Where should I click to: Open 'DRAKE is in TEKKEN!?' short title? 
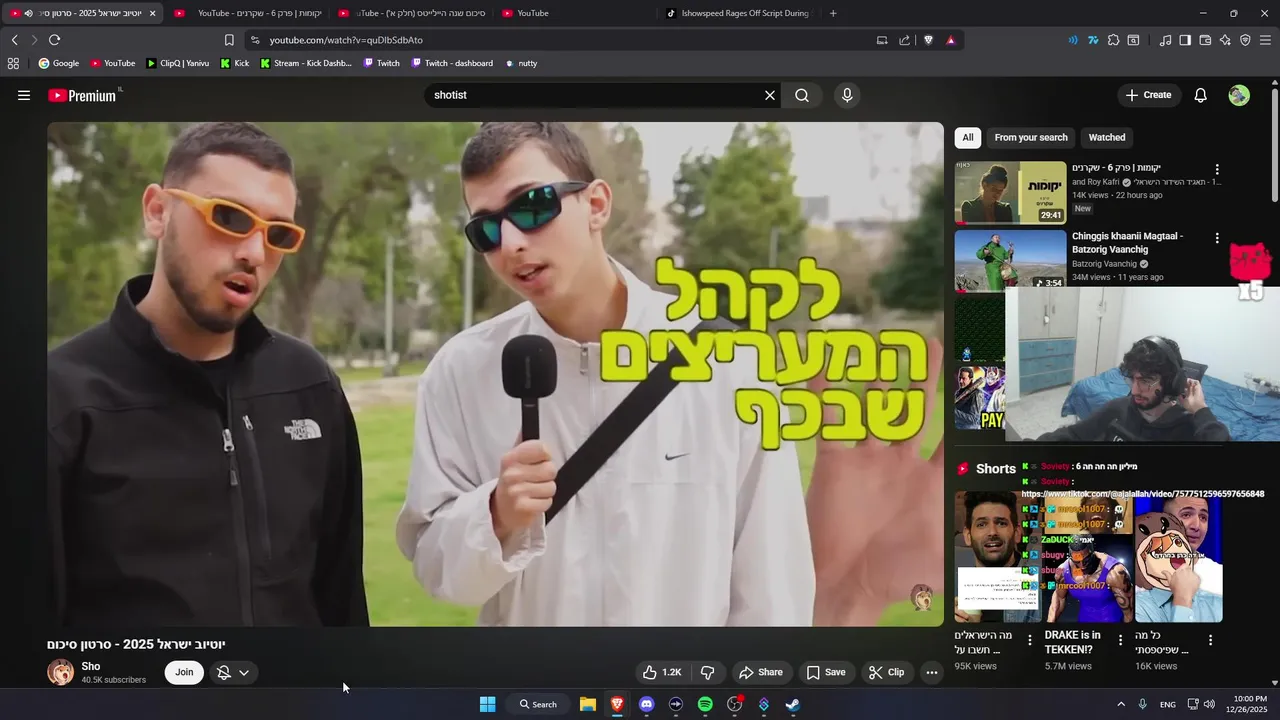[x=1072, y=642]
